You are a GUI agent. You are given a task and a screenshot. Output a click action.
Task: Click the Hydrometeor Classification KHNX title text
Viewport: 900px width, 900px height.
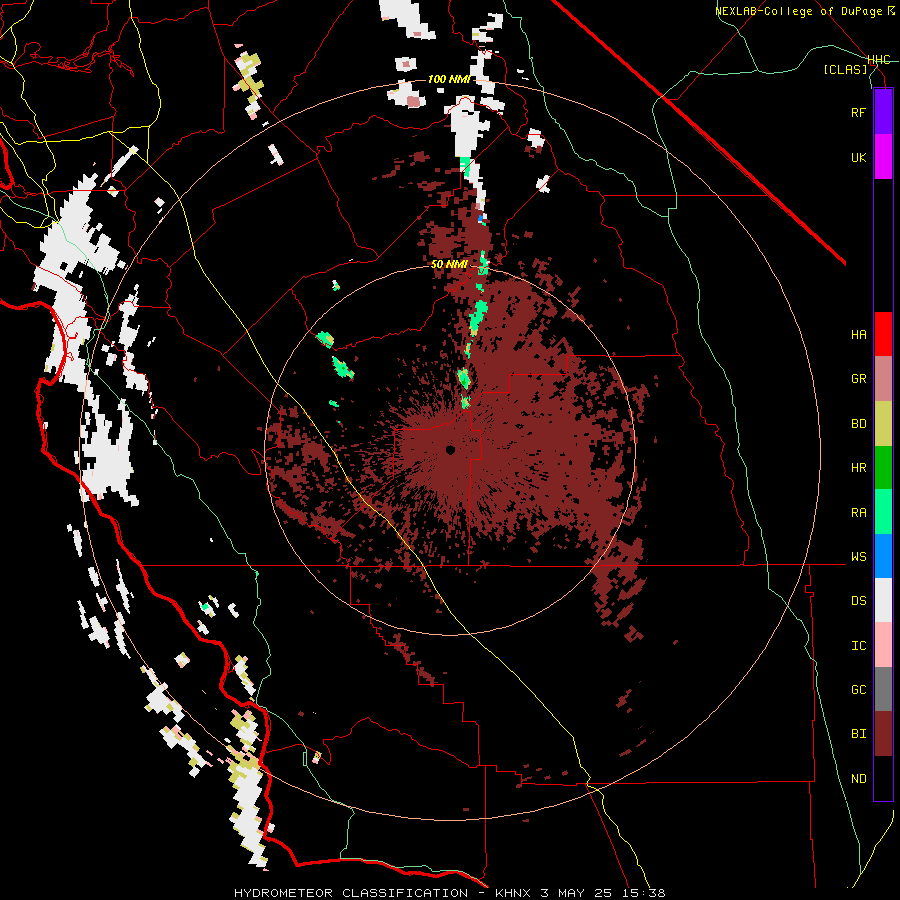coord(449,893)
